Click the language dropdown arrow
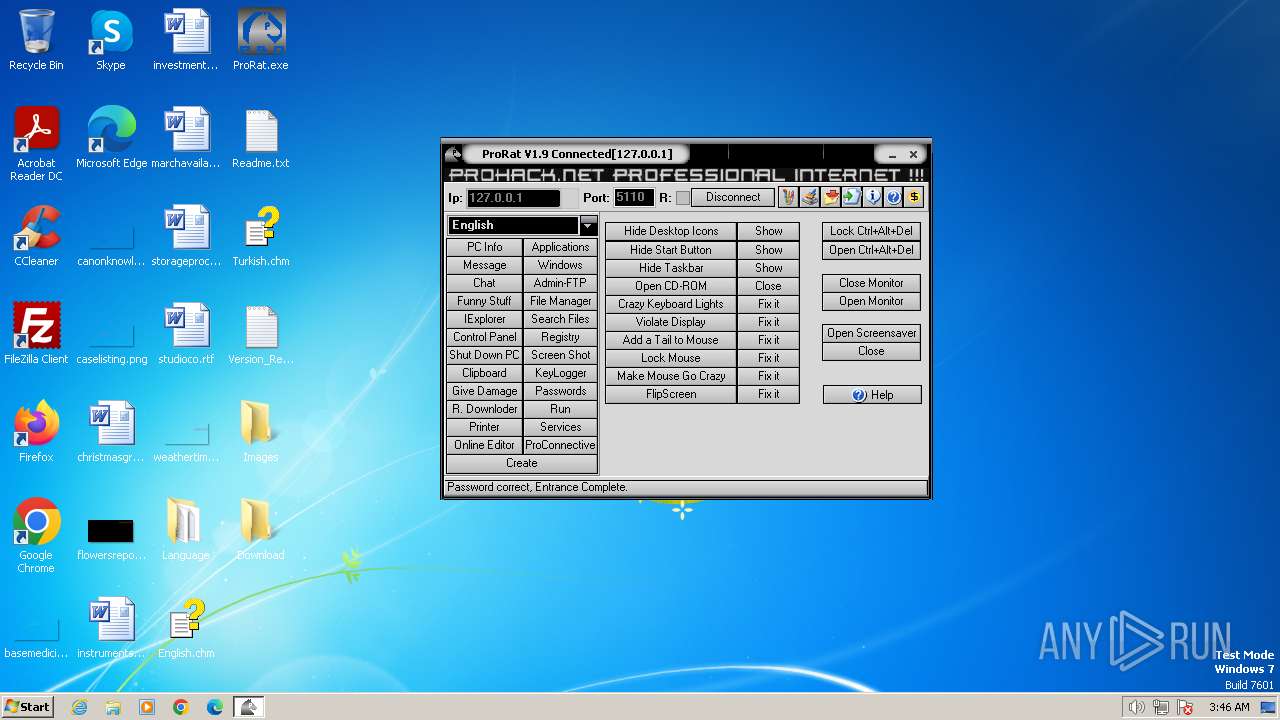The height and width of the screenshot is (720, 1280). [x=588, y=226]
